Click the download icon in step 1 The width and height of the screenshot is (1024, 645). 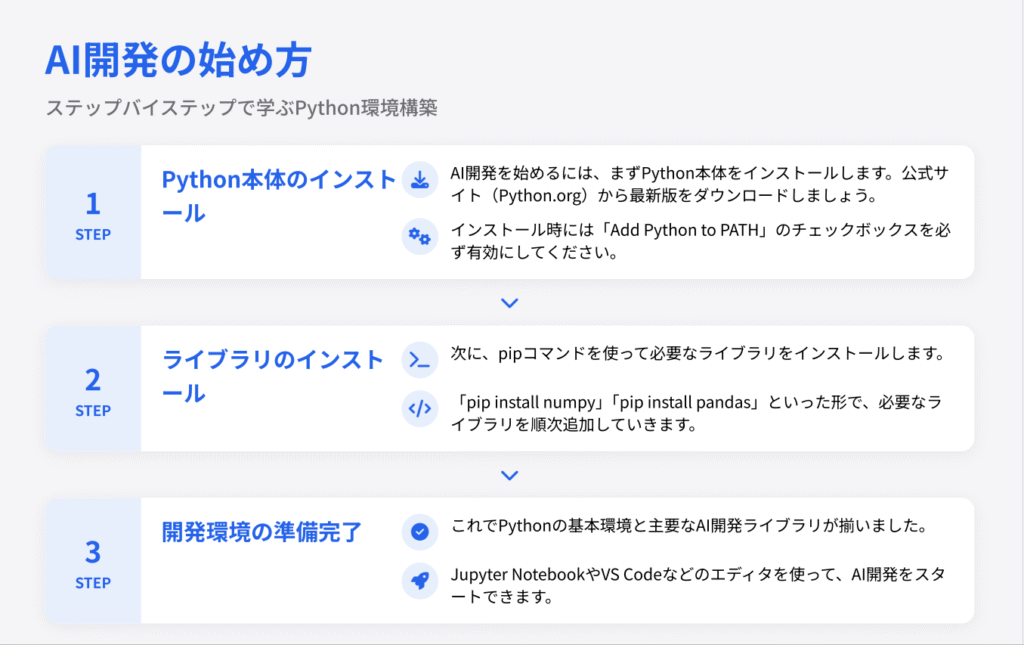(420, 181)
